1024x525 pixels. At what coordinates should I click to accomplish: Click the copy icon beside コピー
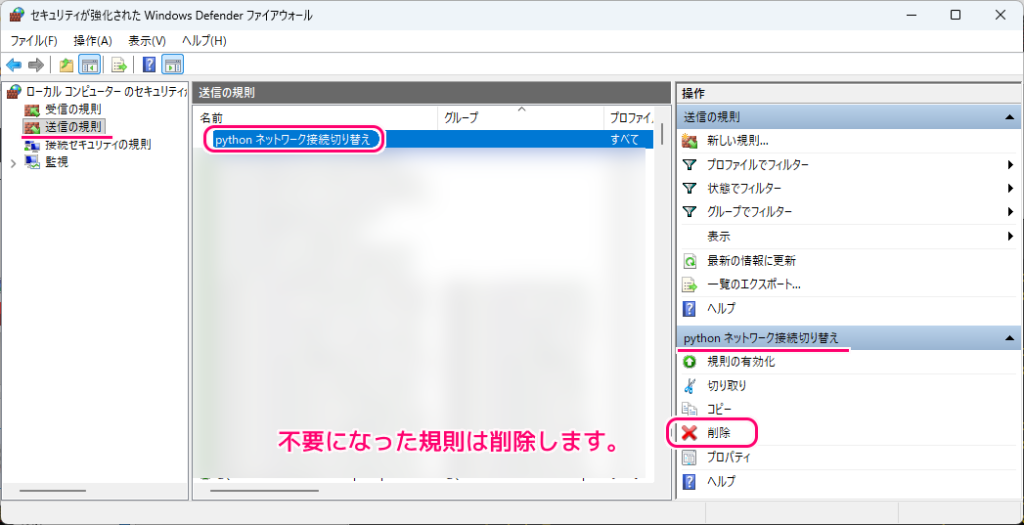pyautogui.click(x=690, y=410)
